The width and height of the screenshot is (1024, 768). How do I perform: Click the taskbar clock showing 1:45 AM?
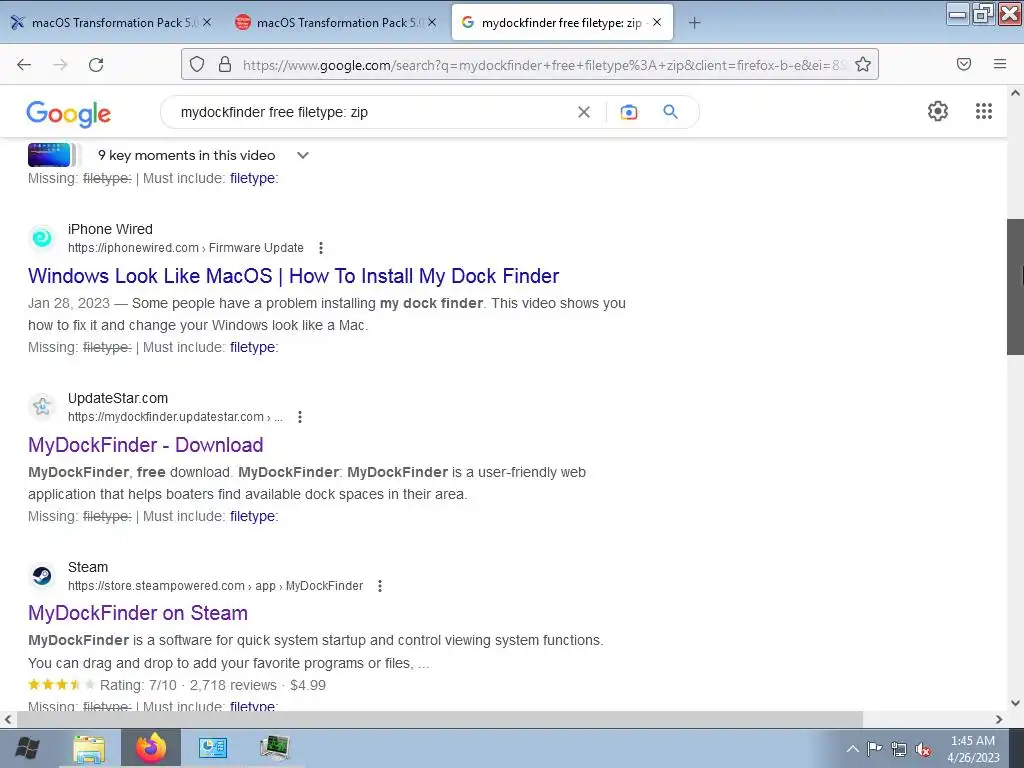coord(973,749)
